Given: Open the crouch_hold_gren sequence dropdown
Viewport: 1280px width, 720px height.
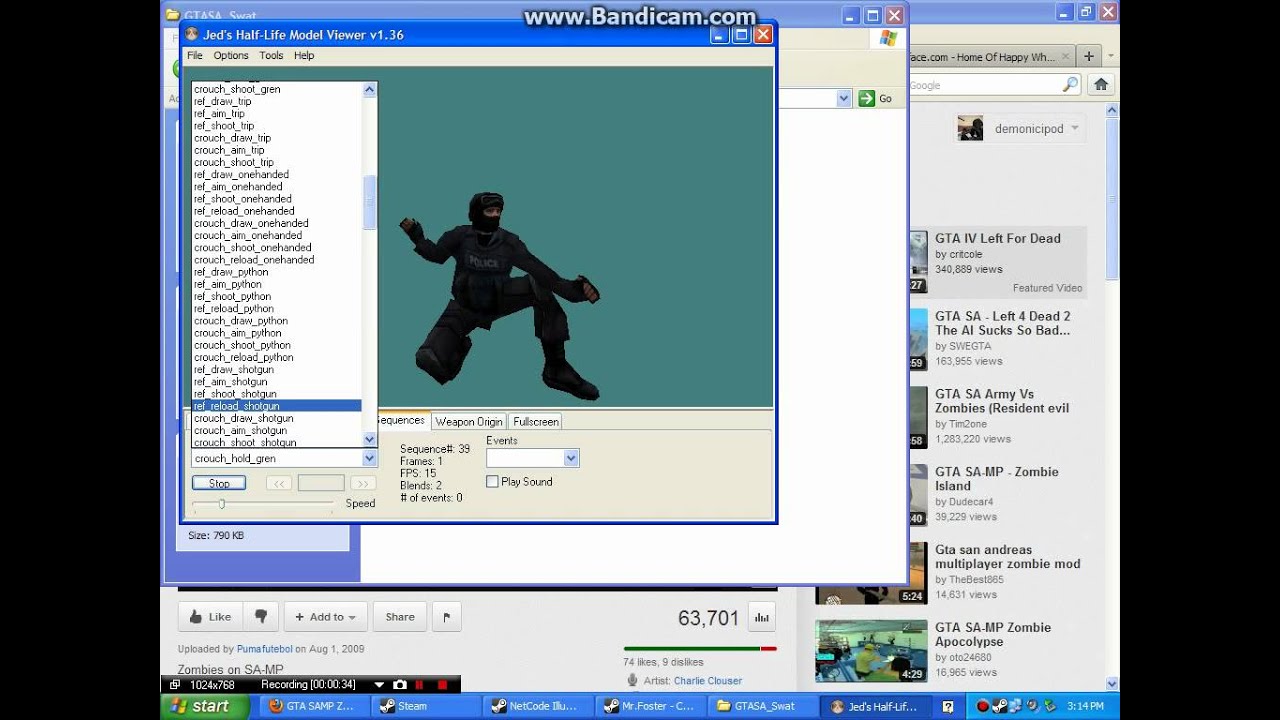Looking at the screenshot, I should 369,459.
